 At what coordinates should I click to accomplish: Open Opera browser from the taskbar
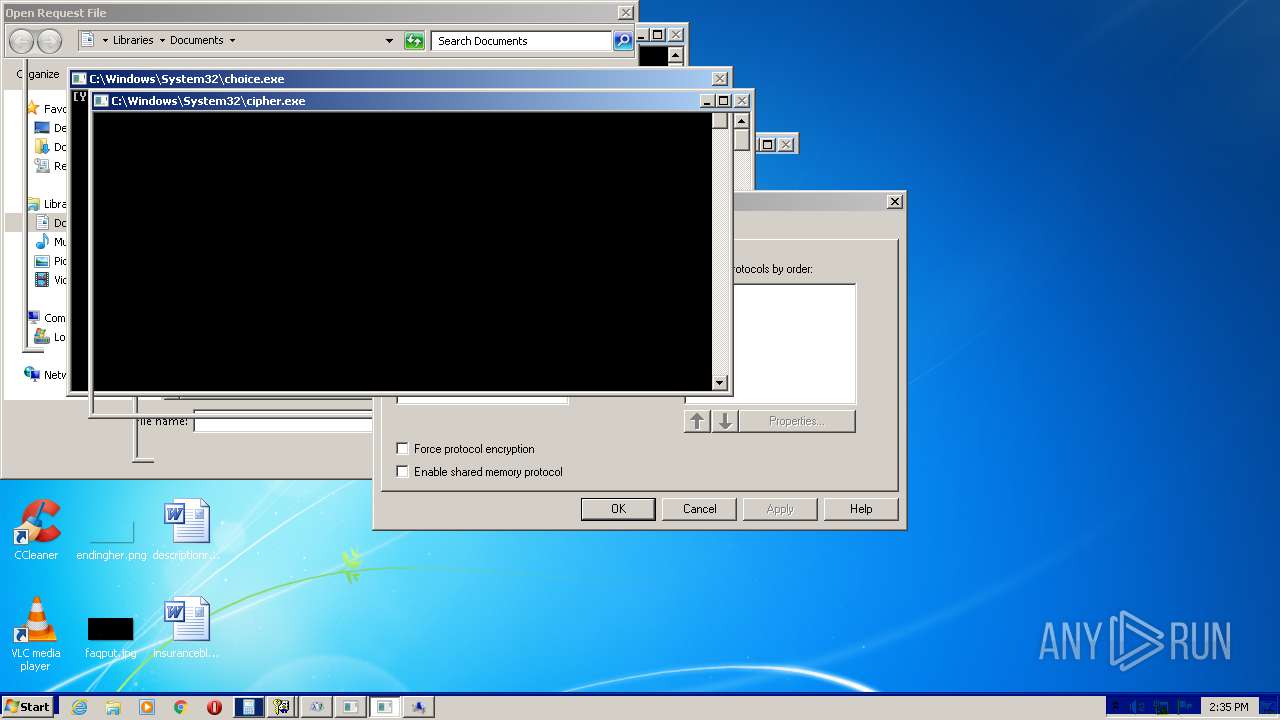tap(214, 707)
